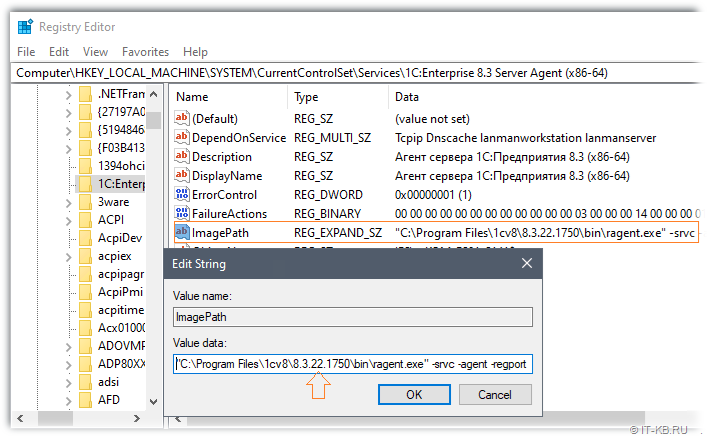Expand the 3ware tree node
This screenshot has width=707, height=436.
tap(68, 203)
